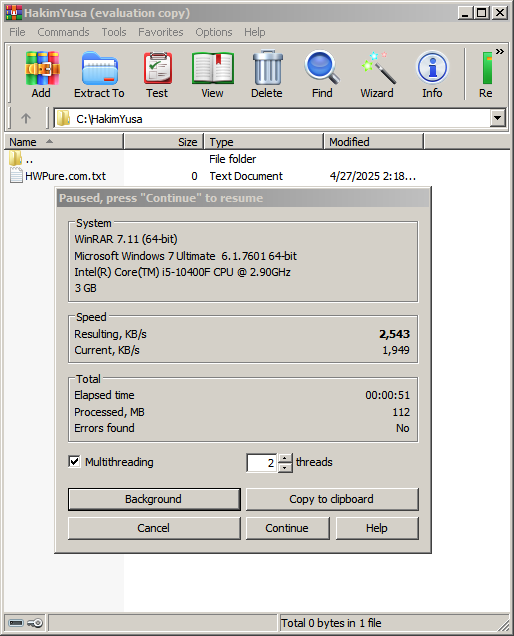
Task: Click the "File folder" type cell
Action: (232, 159)
